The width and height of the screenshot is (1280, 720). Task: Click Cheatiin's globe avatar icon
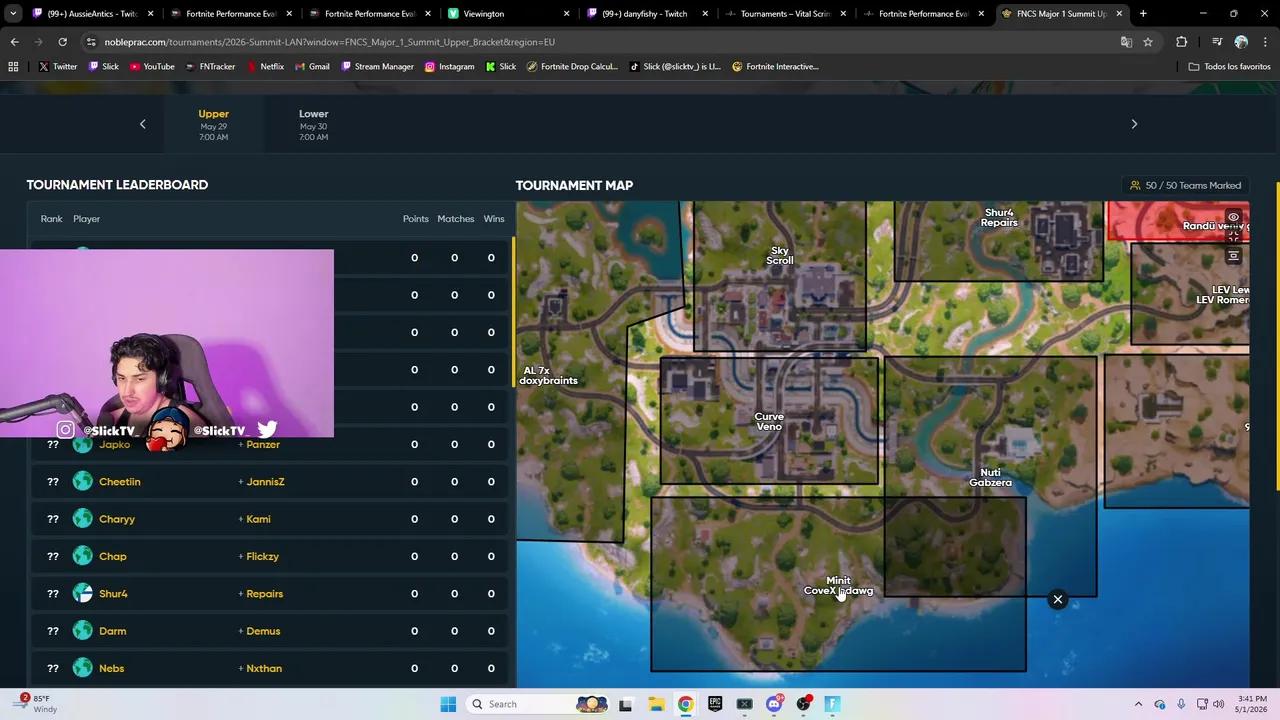tap(82, 482)
